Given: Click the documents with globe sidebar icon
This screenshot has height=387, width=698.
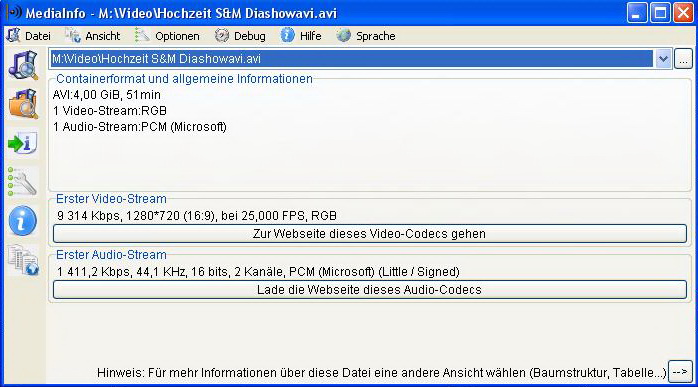Looking at the screenshot, I should 23,260.
